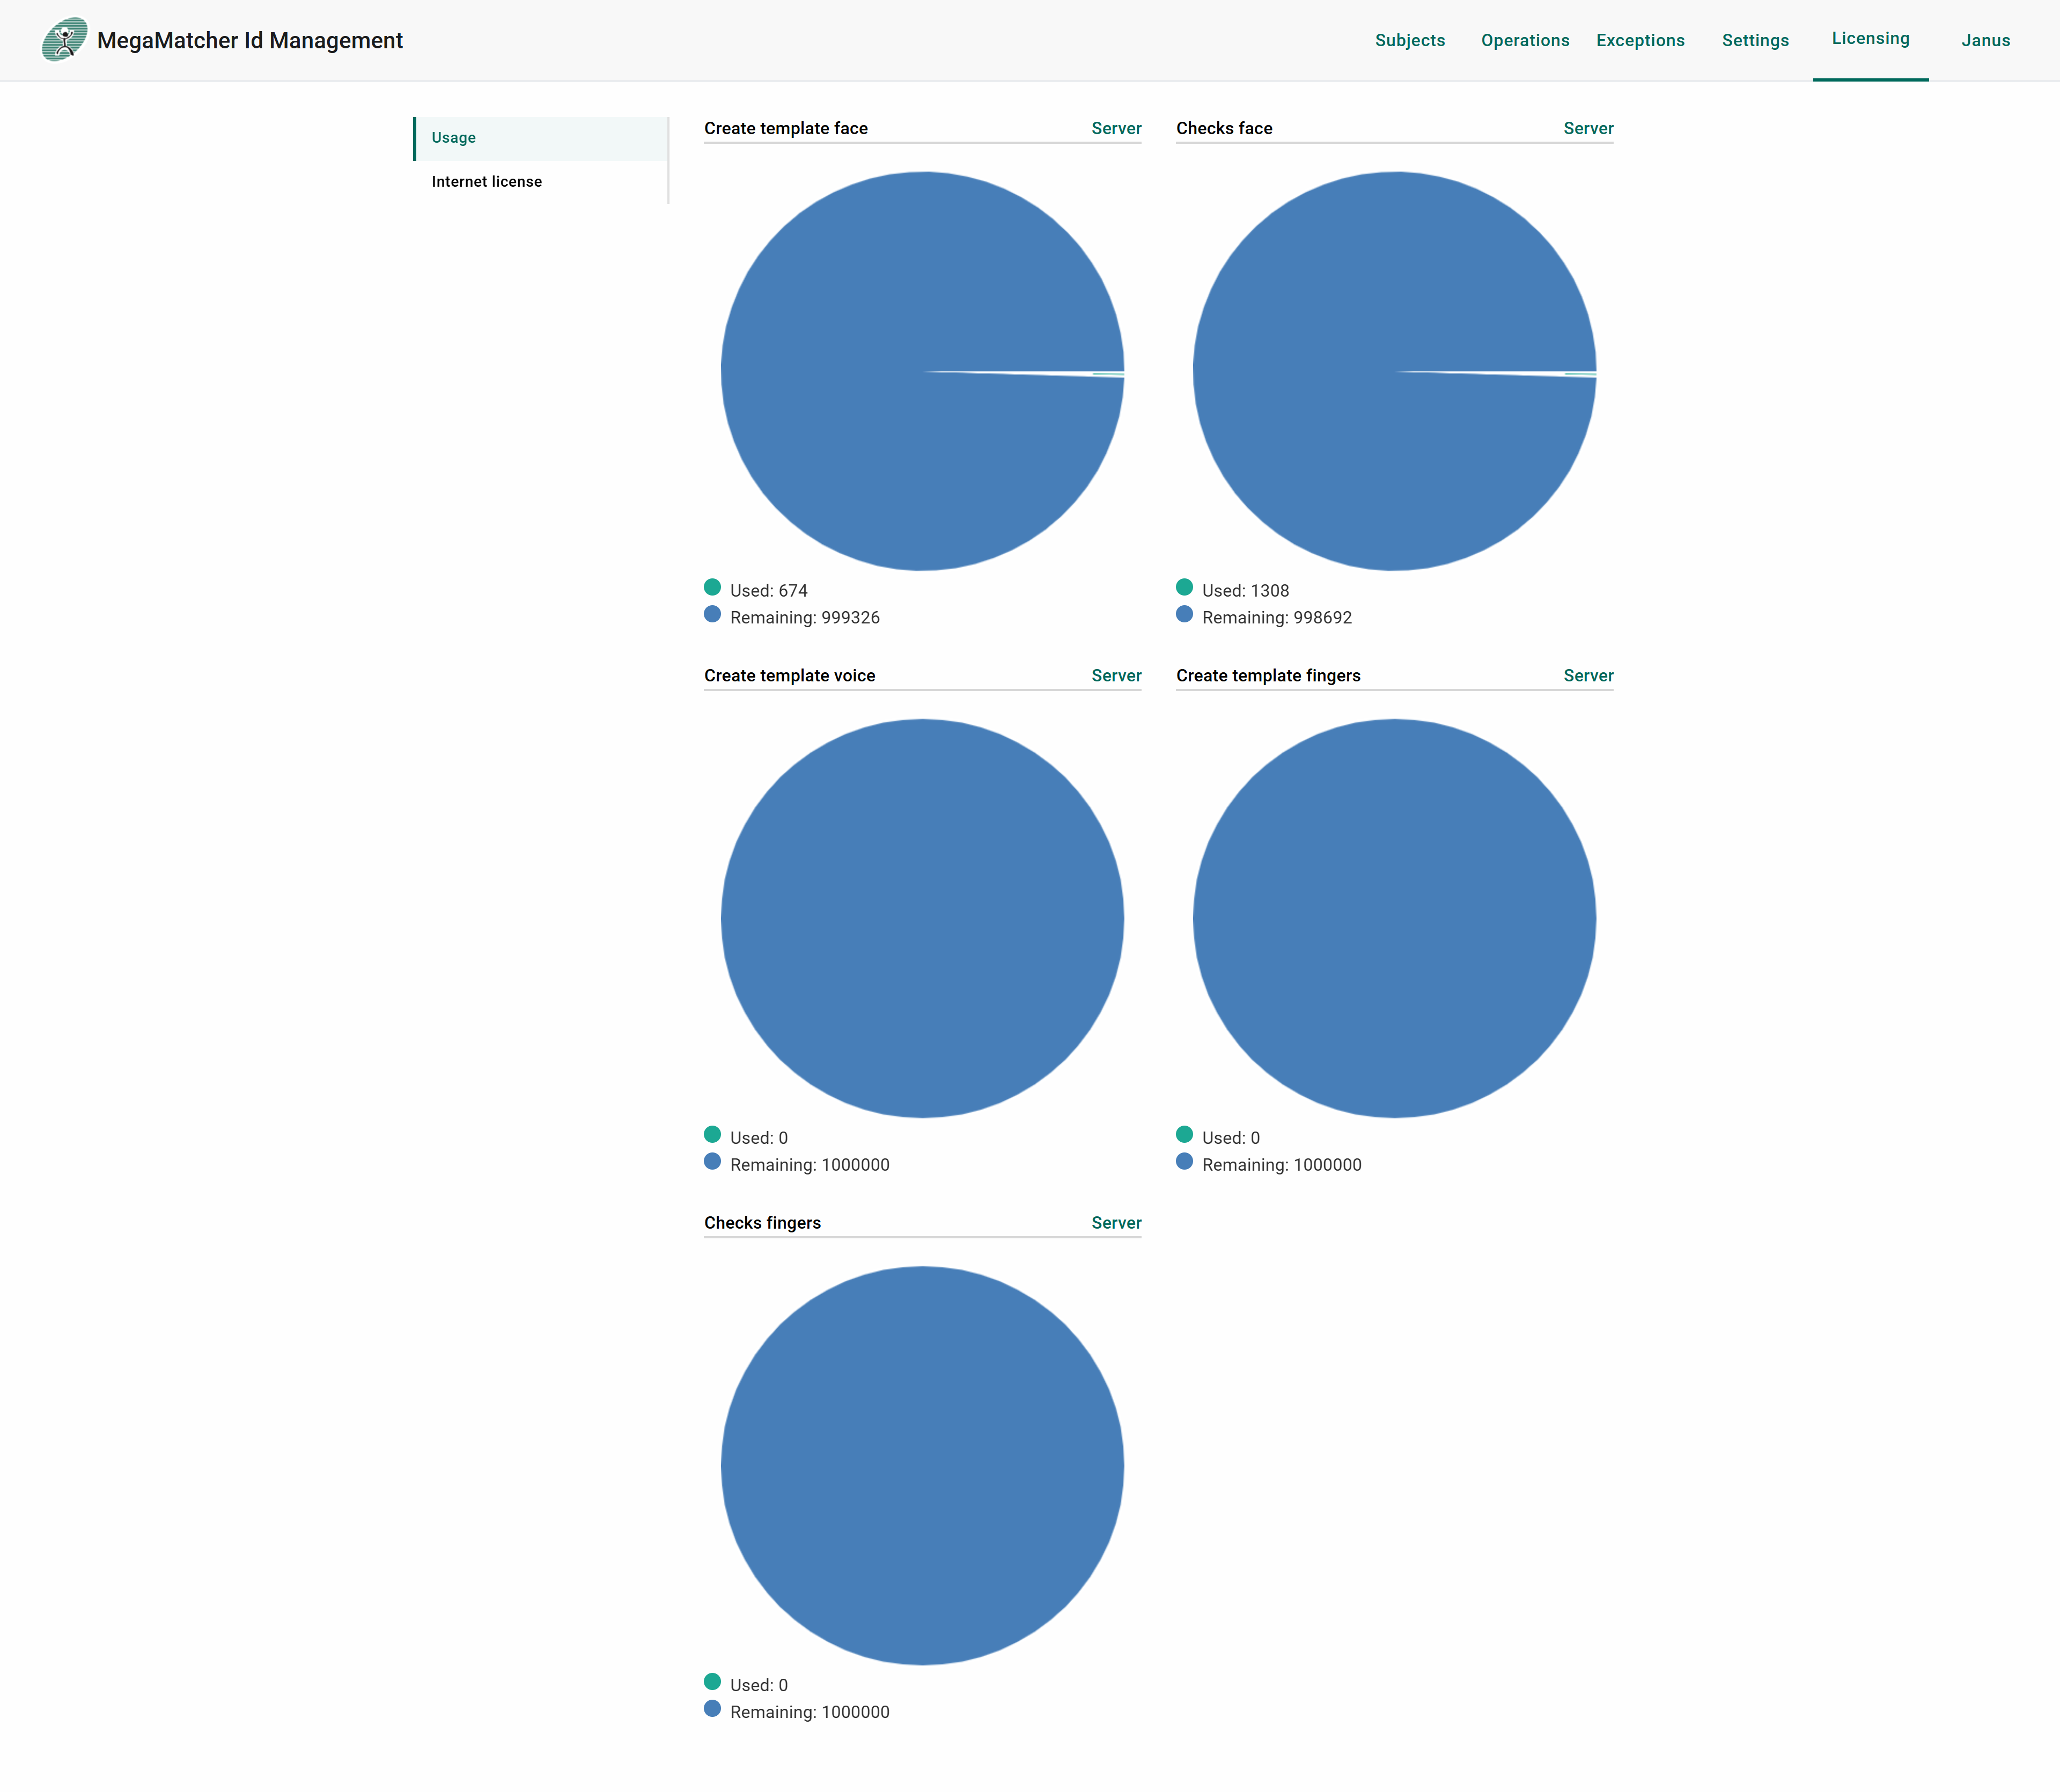The image size is (2060, 1792).
Task: Click the 'Used: 674' legend text
Action: pyautogui.click(x=768, y=590)
